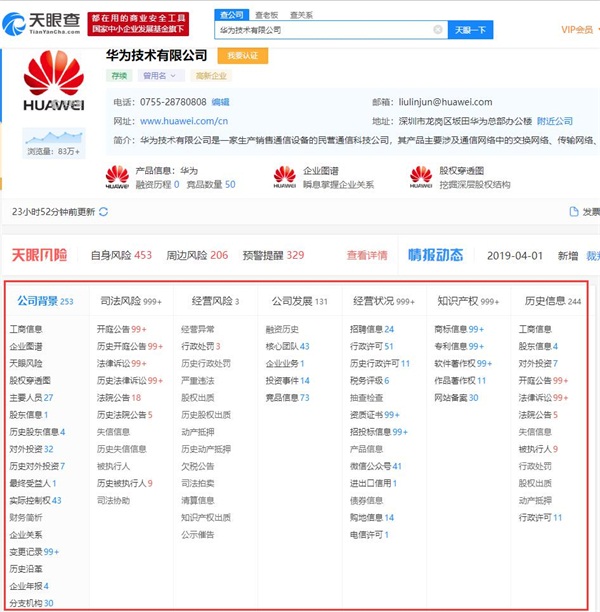The image size is (600, 612).
Task: Select the 历史信息 category tab
Action: (x=553, y=301)
